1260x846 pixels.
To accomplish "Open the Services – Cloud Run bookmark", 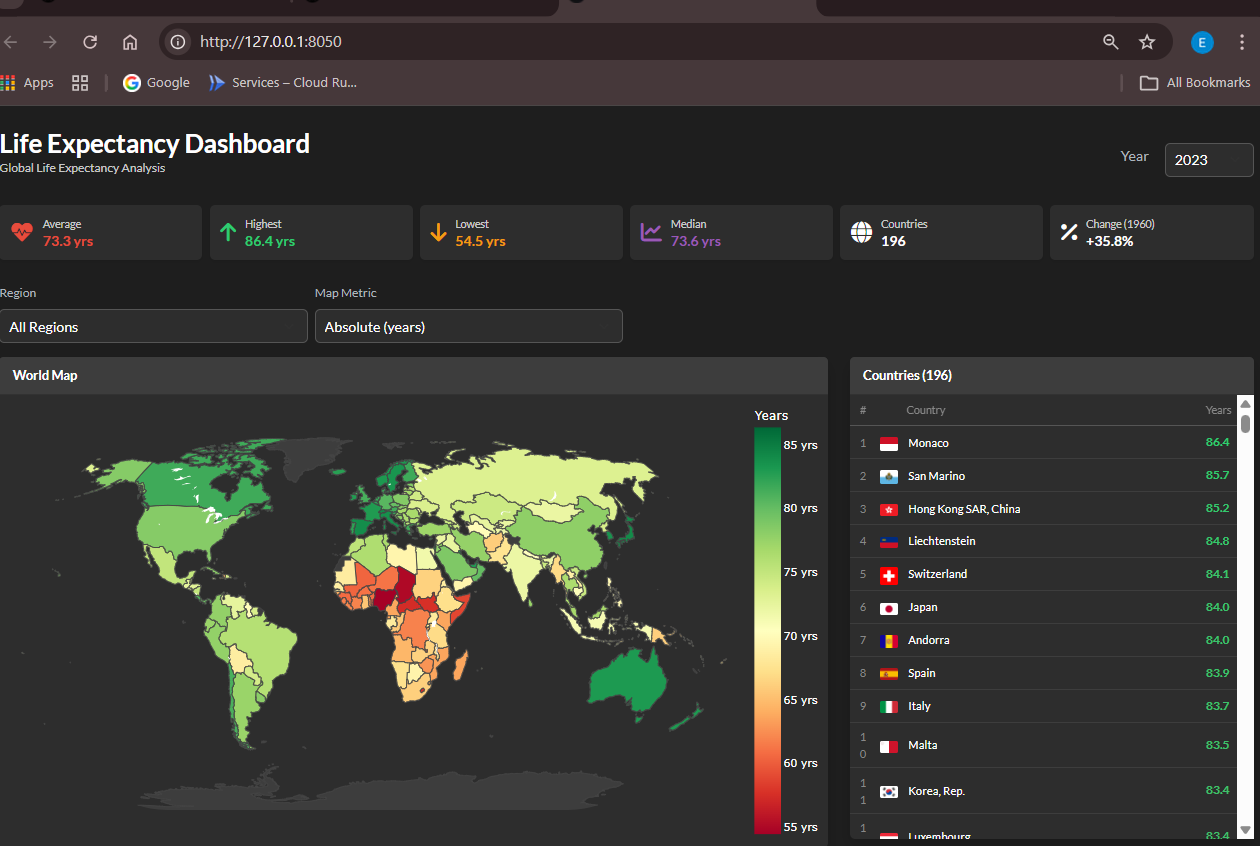I will [282, 83].
